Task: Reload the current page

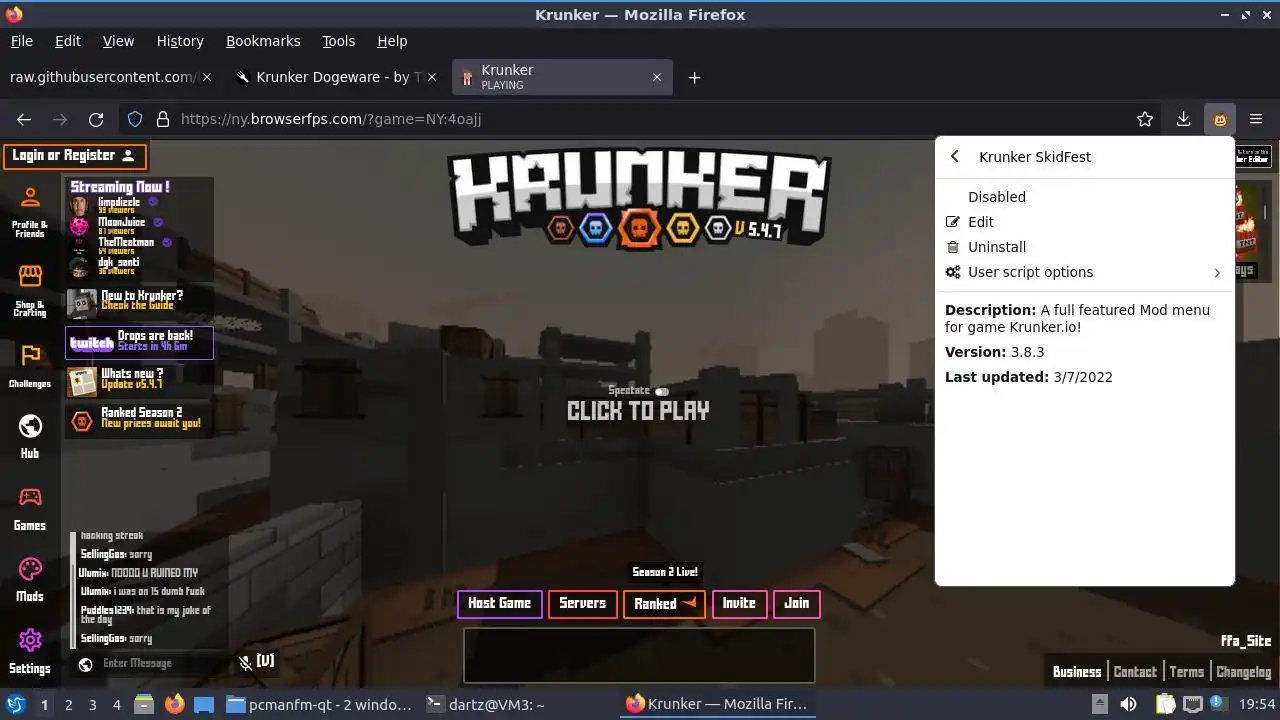Action: click(x=96, y=119)
